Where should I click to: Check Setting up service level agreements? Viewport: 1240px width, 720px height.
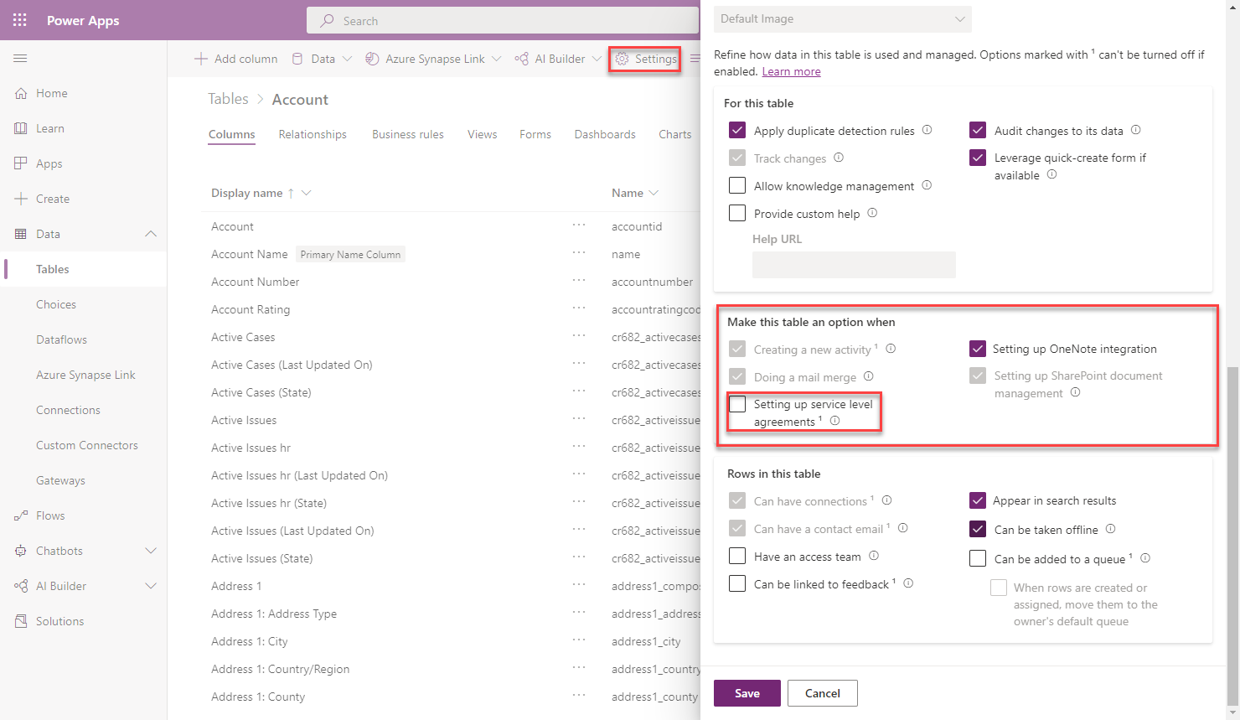[737, 405]
